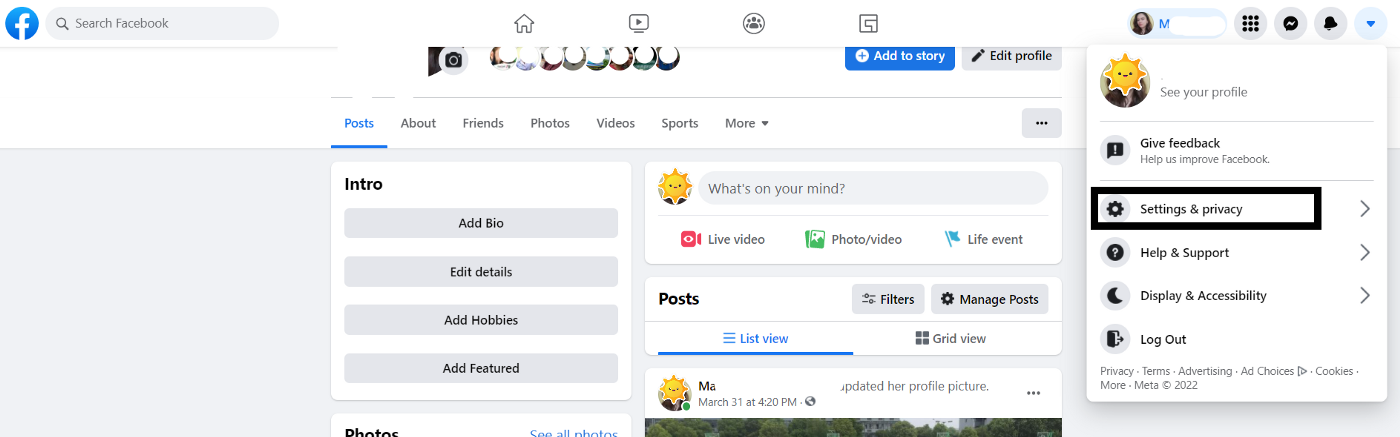This screenshot has height=437, width=1400.
Task: Open Ad Choices footer link
Action: coord(1274,371)
